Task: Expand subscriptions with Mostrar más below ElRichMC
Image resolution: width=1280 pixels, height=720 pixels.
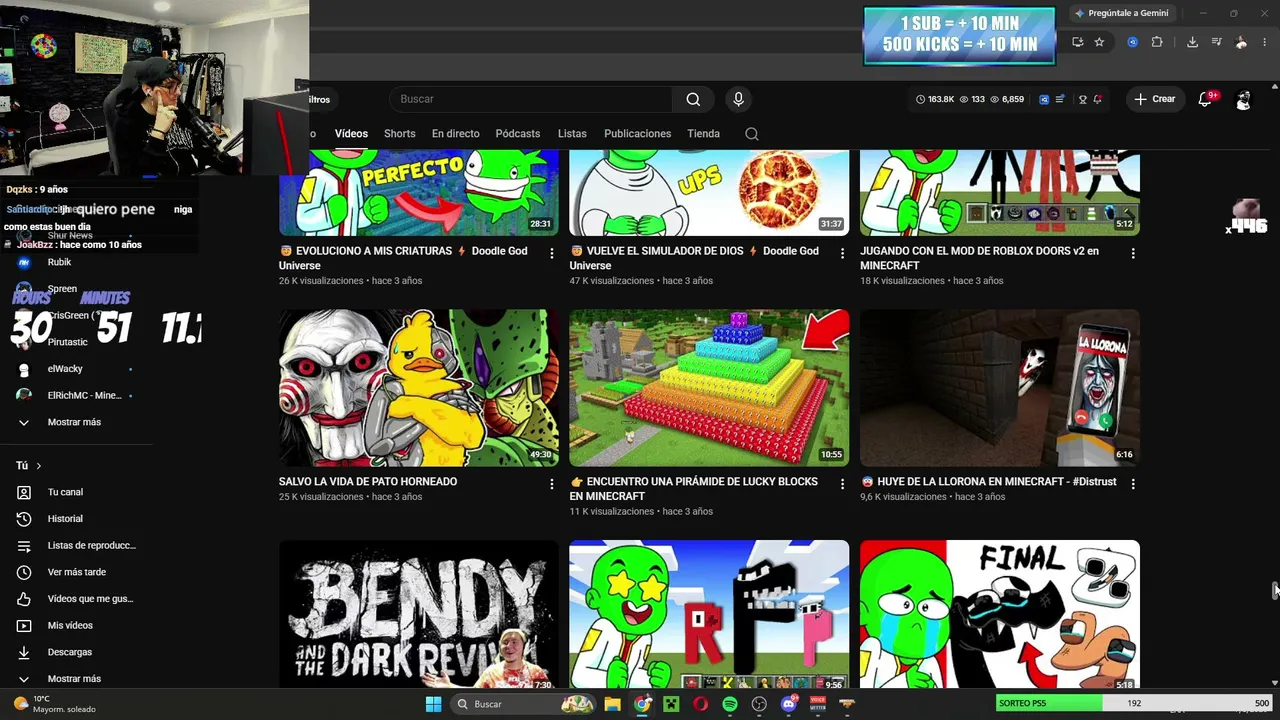Action: [x=76, y=422]
